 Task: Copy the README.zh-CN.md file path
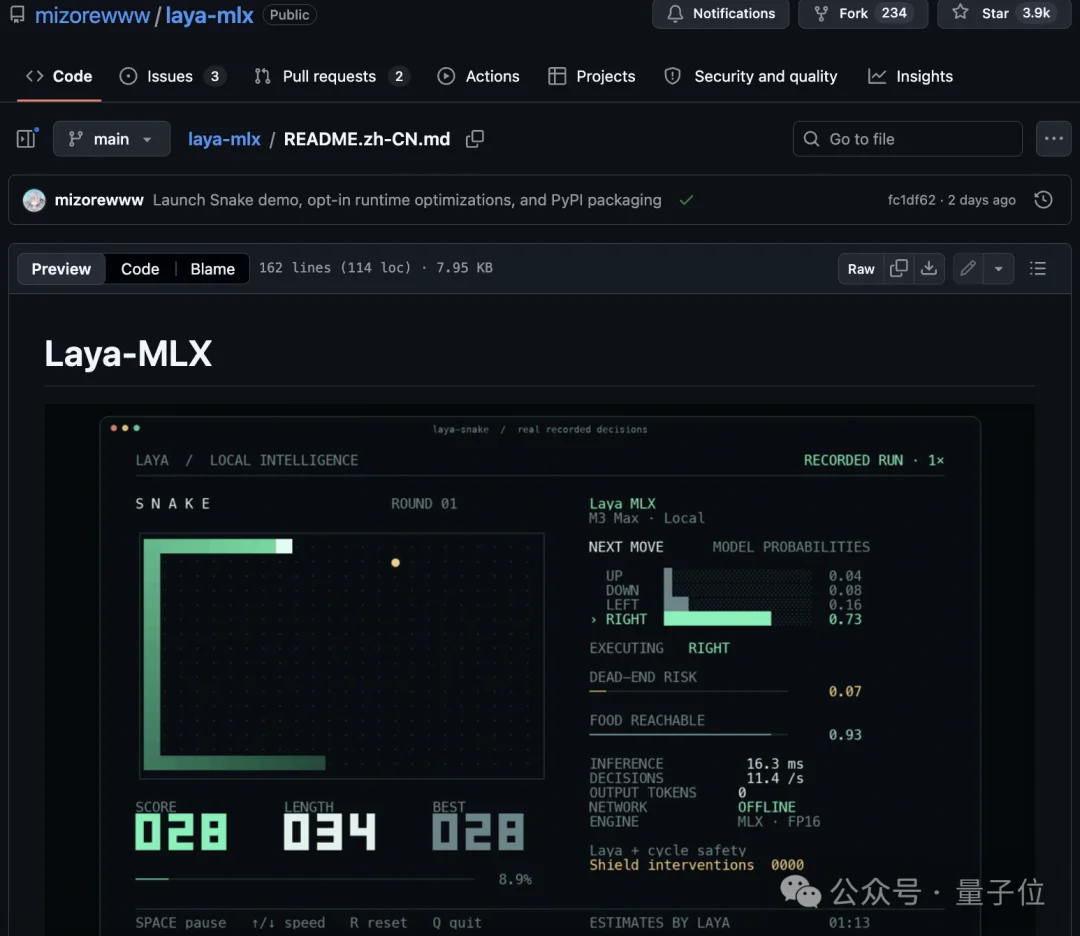[x=475, y=139]
